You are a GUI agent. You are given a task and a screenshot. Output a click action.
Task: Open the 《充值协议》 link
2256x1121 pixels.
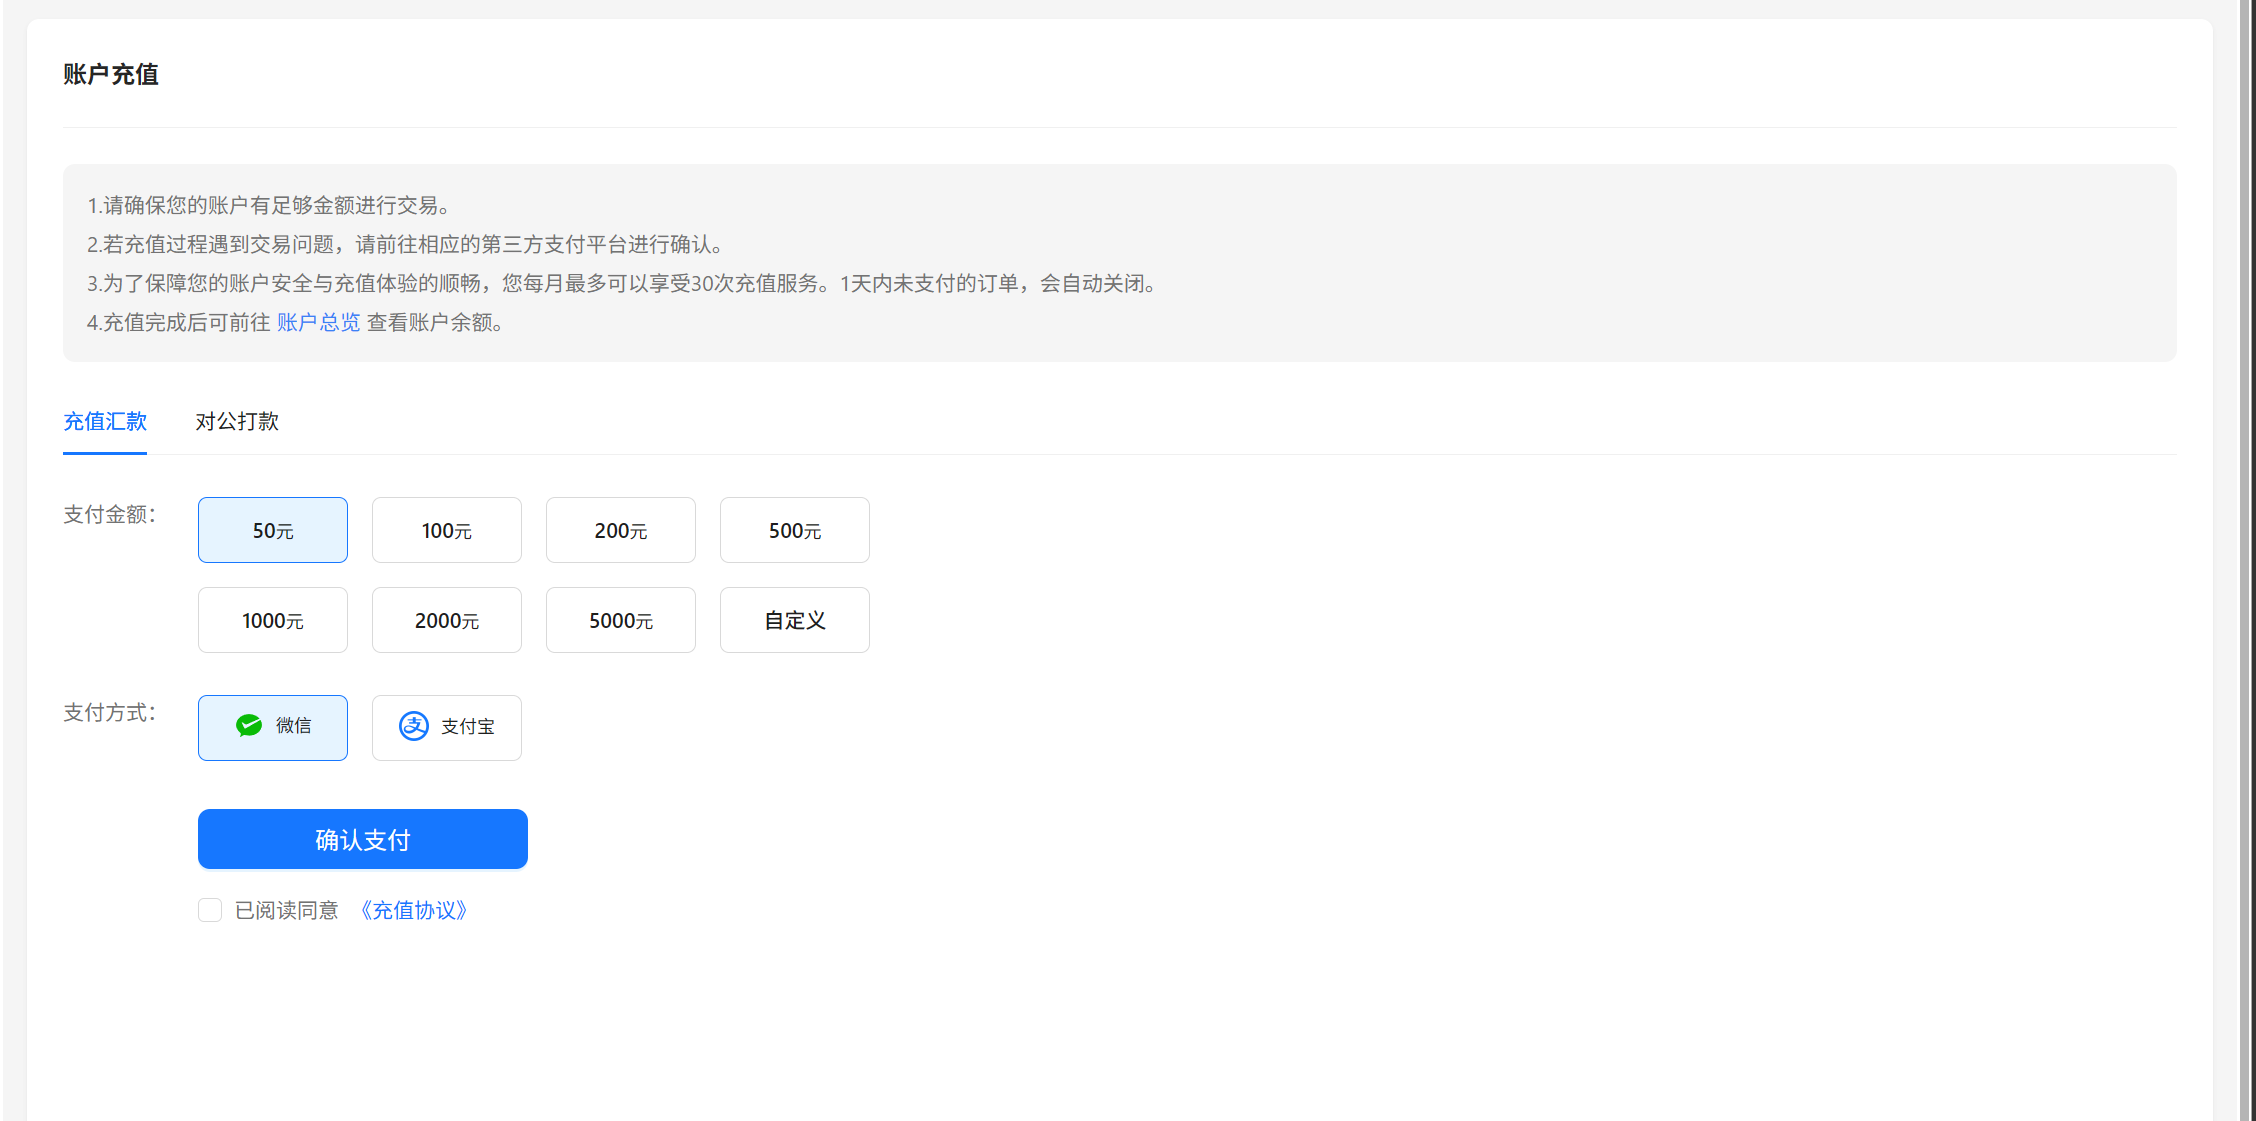(x=413, y=910)
